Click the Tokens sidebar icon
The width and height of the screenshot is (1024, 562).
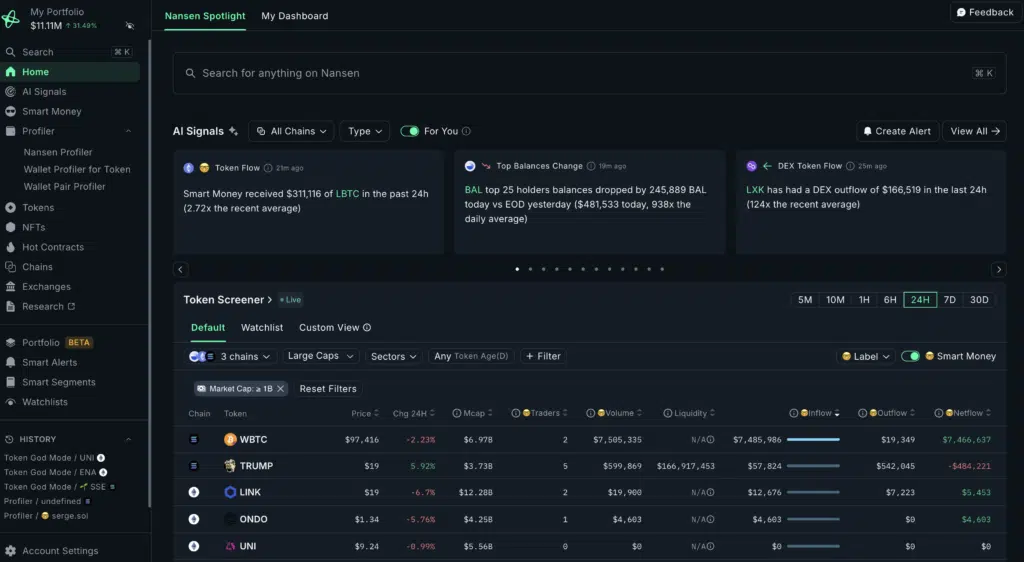point(10,208)
